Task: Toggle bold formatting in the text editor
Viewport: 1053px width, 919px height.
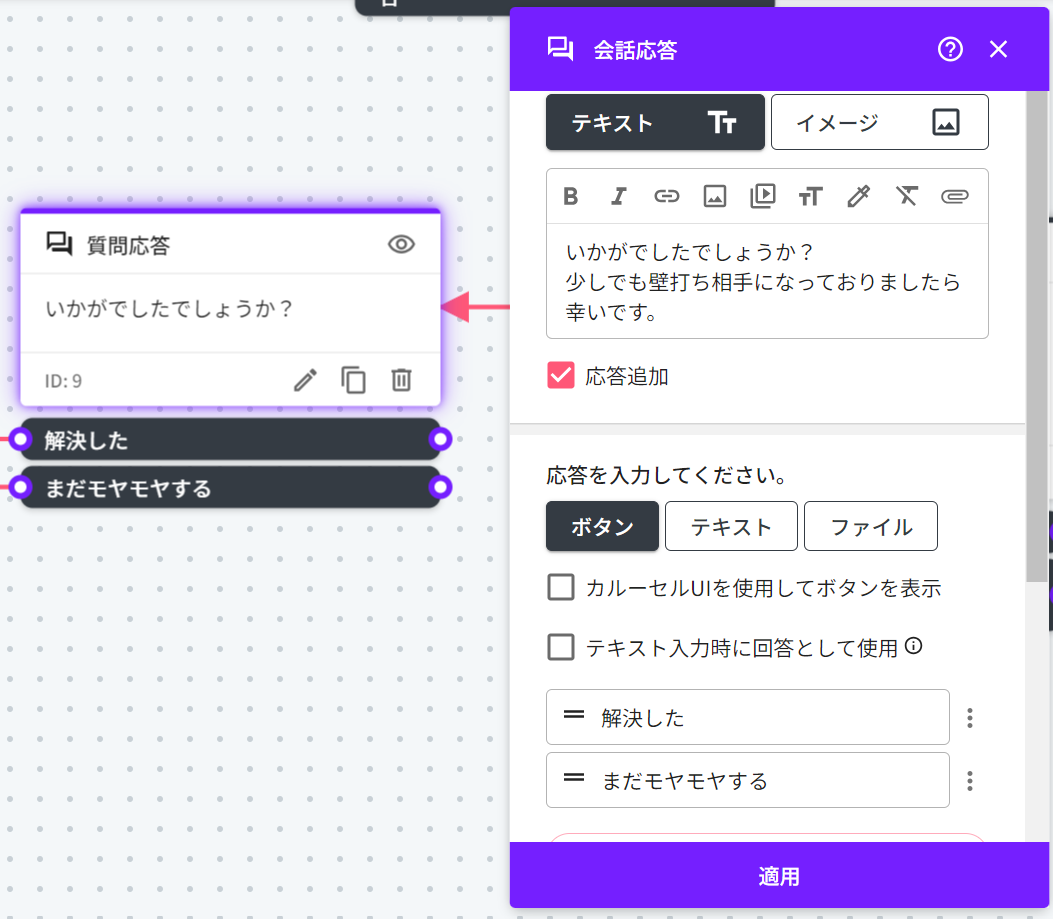Action: coord(571,196)
